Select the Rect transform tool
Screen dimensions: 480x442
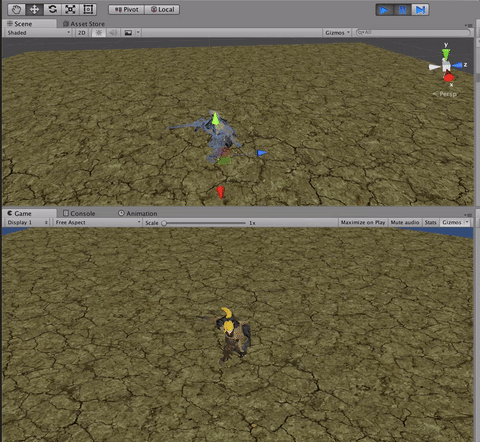click(x=88, y=9)
